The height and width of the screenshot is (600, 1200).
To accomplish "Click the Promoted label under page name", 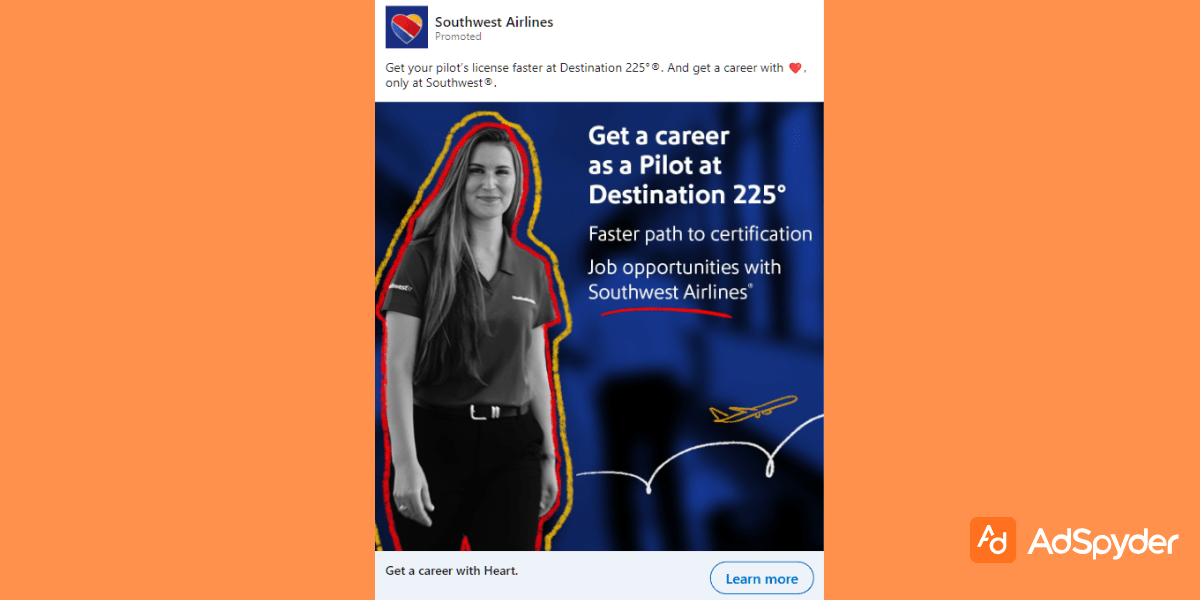I will tap(458, 37).
